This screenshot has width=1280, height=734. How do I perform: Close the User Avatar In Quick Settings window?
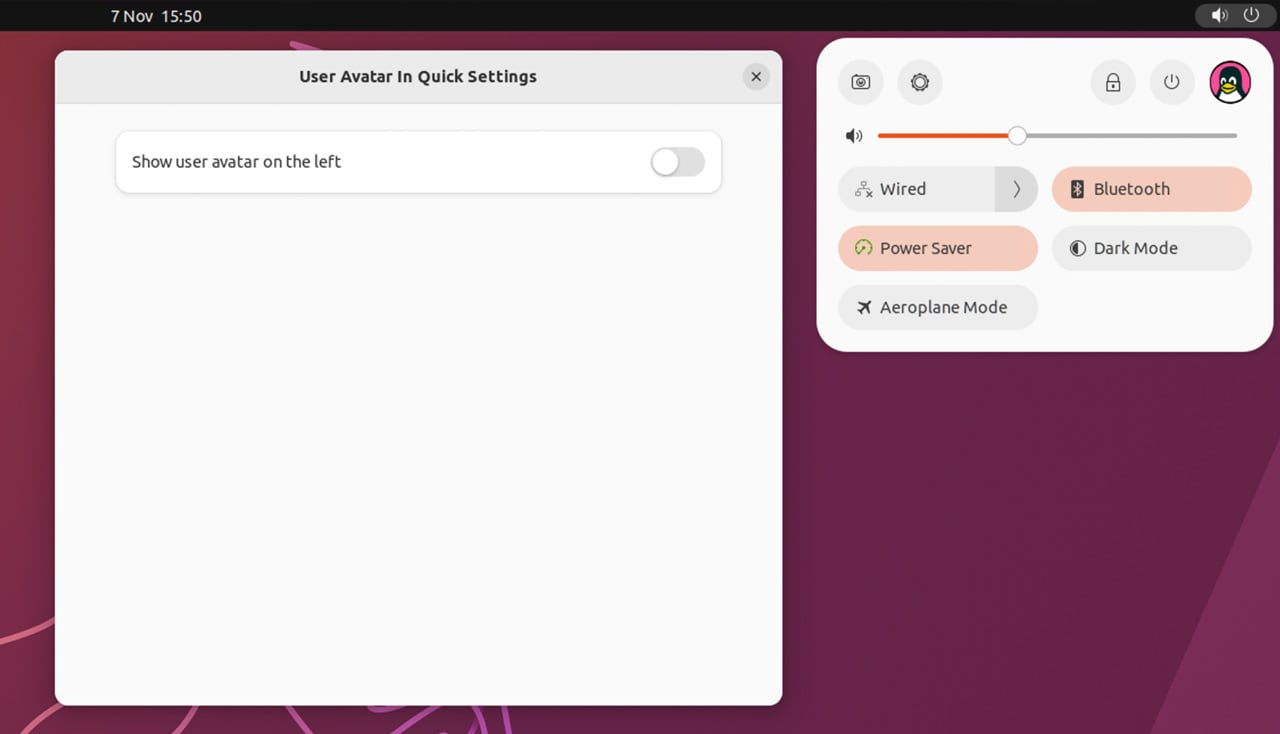coord(756,77)
